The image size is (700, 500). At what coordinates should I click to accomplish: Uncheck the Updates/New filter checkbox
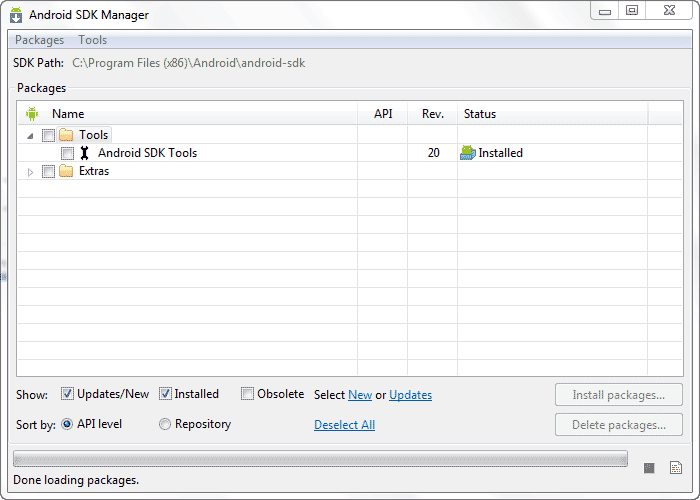(x=67, y=394)
